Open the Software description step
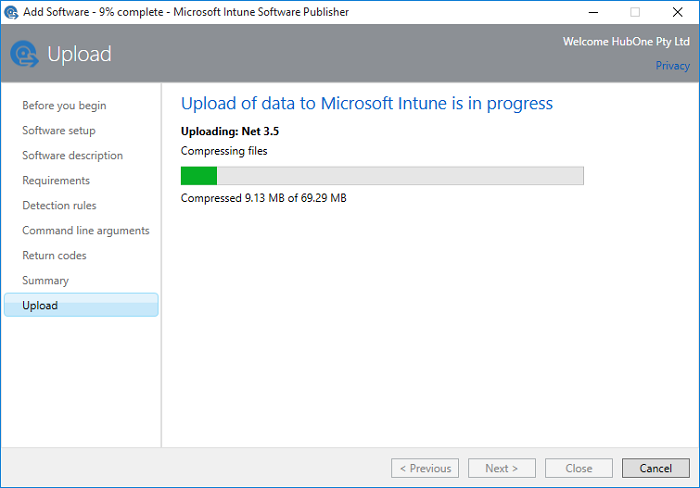Screen dimensions: 700x488 (72, 155)
